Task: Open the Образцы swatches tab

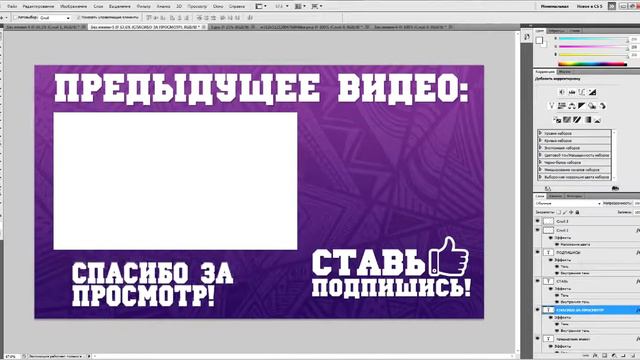Action: [557, 31]
